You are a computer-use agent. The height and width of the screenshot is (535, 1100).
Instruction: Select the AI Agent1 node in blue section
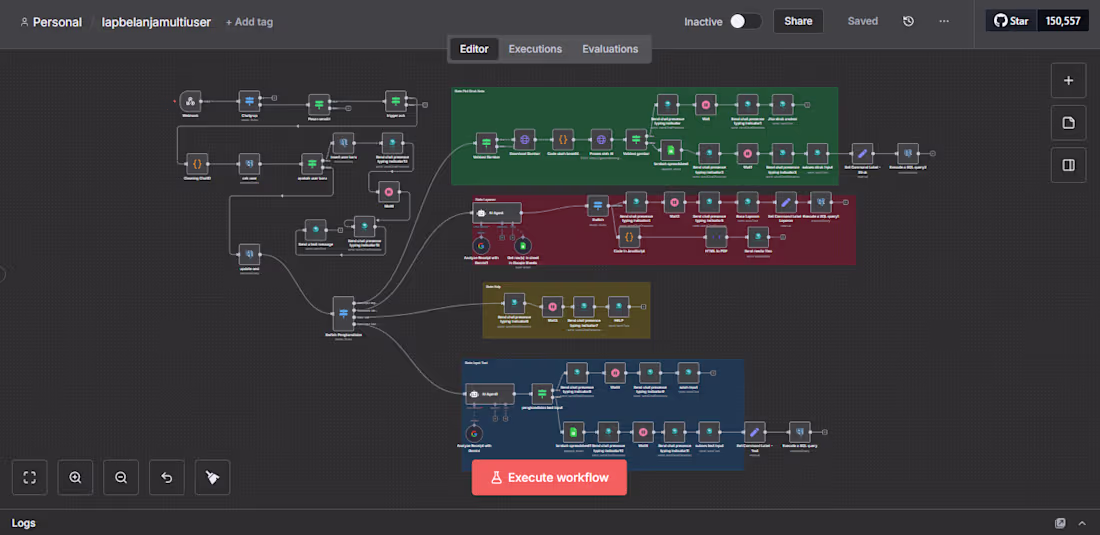tap(490, 393)
